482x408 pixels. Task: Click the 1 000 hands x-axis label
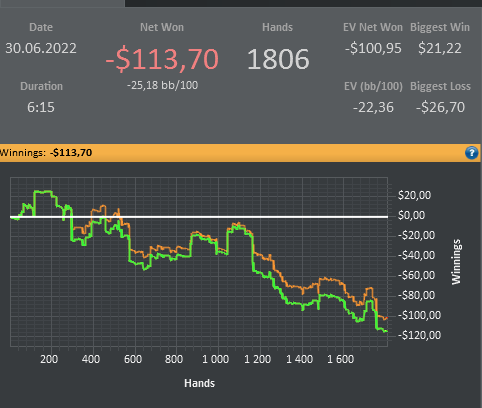pos(215,359)
